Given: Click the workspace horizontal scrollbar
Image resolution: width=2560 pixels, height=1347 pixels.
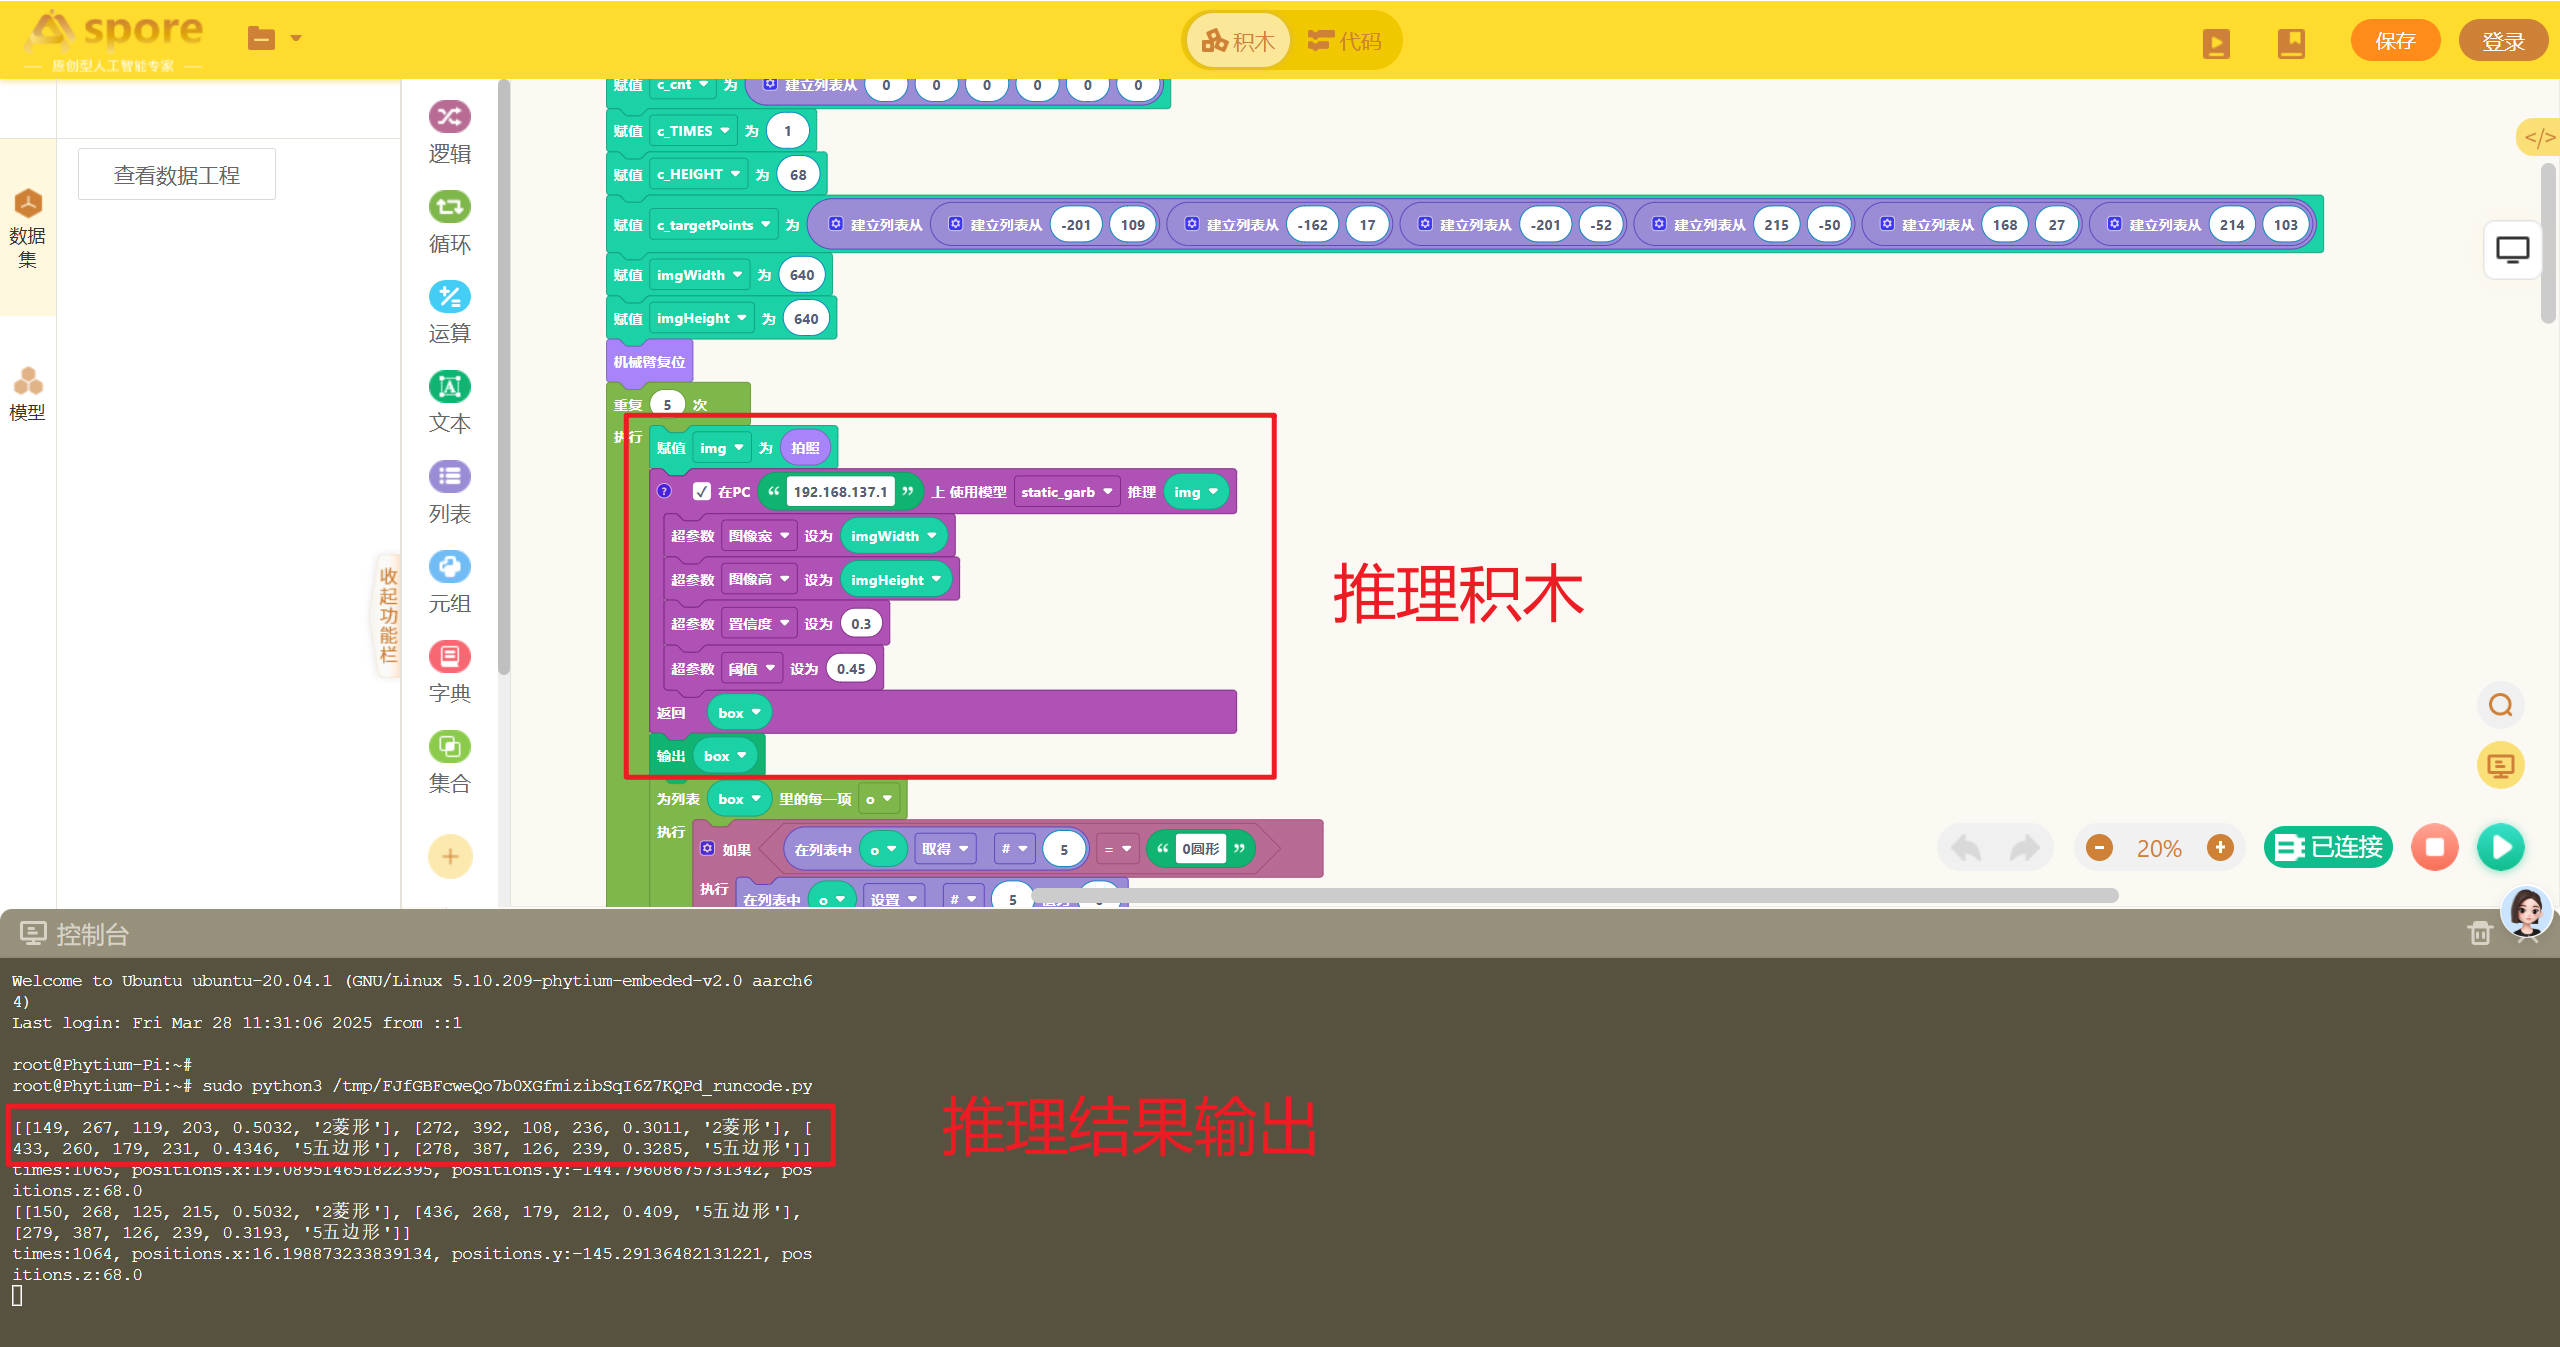Looking at the screenshot, I should [x=1574, y=895].
